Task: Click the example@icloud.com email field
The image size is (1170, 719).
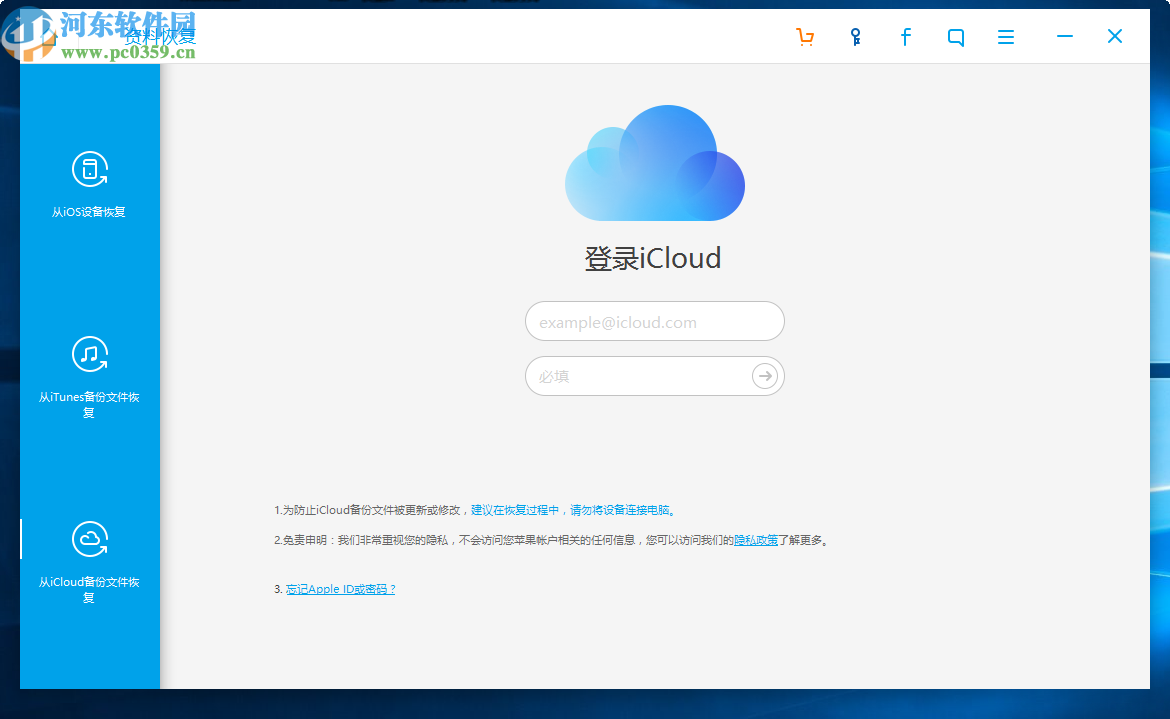Action: click(x=655, y=321)
